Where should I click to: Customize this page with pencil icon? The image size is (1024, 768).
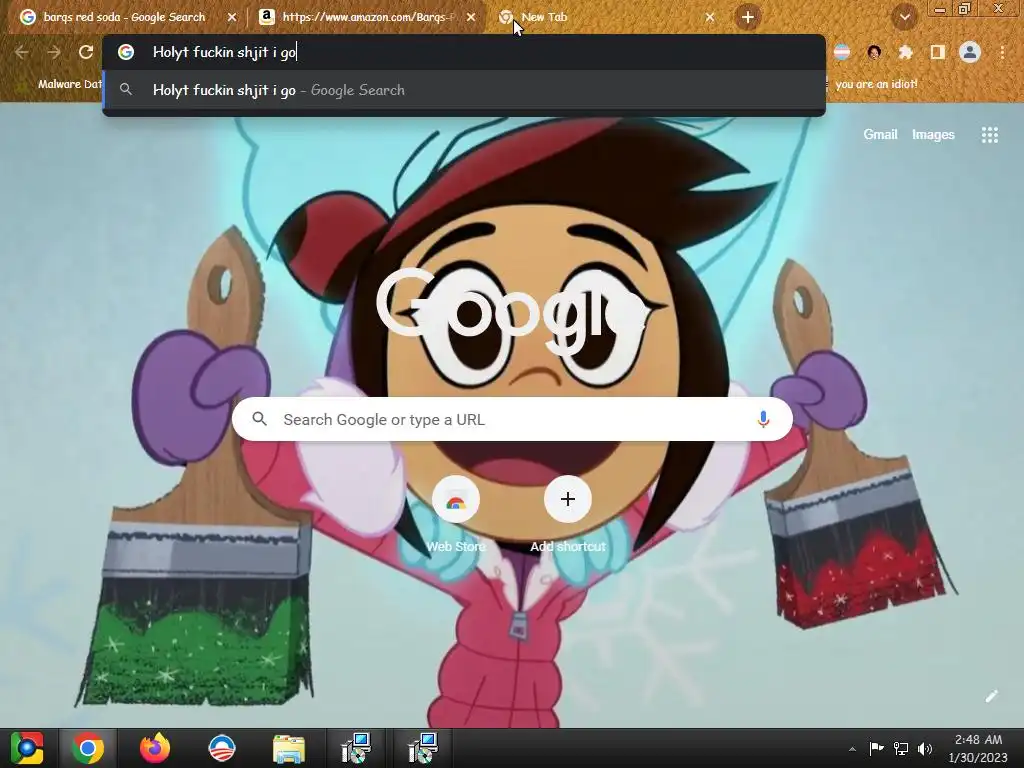991,696
